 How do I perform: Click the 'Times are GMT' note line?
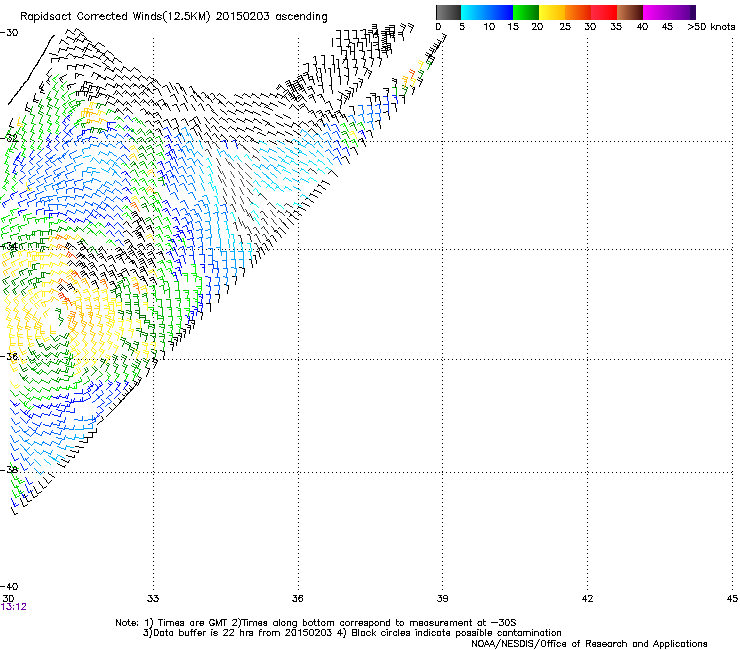tap(316, 623)
